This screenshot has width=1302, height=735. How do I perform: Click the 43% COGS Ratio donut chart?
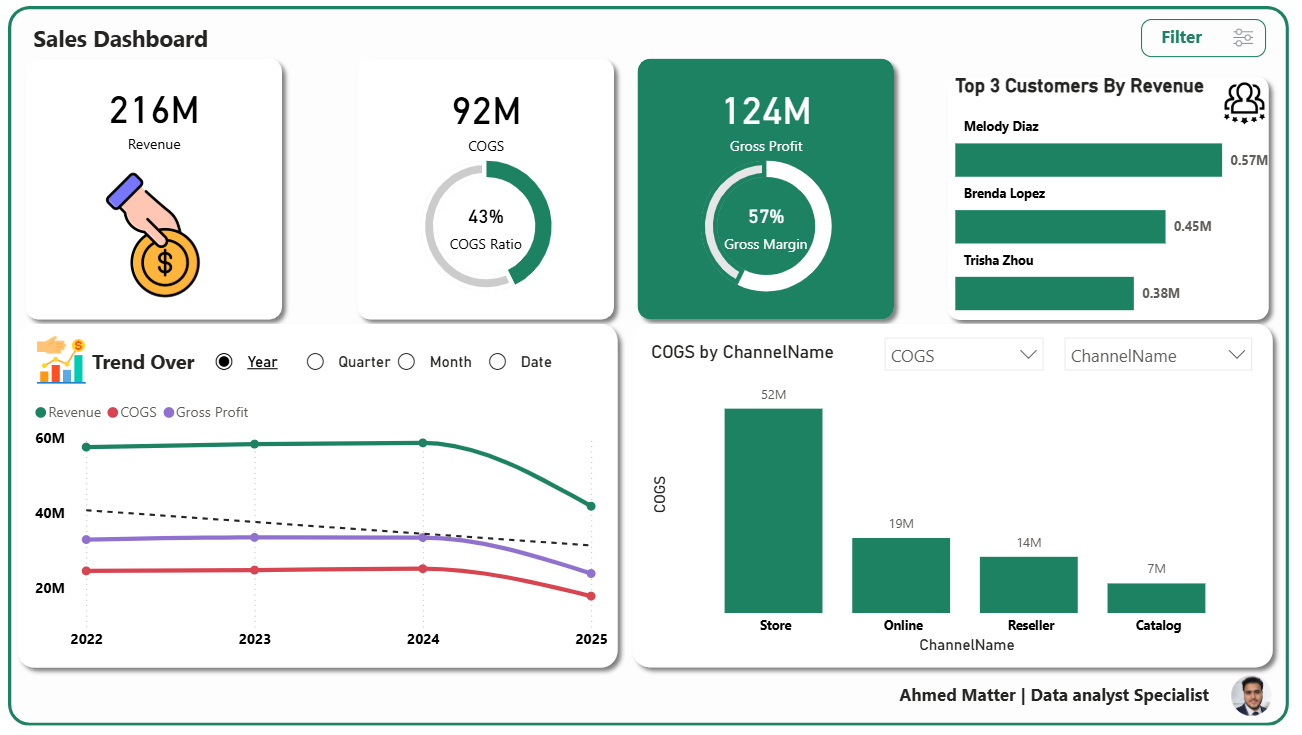(x=488, y=224)
